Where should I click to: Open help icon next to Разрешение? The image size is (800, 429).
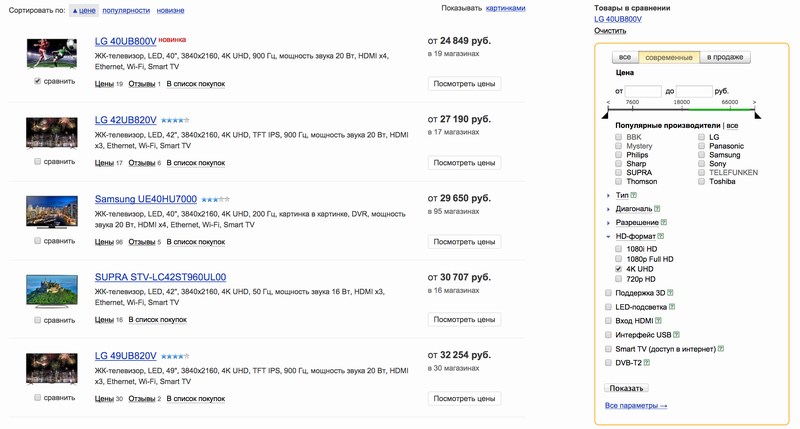[664, 222]
